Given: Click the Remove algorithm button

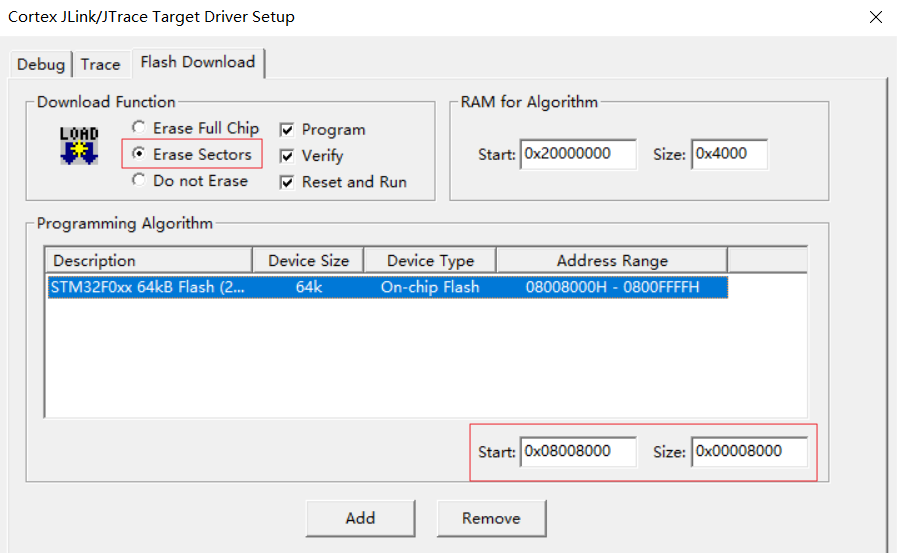Looking at the screenshot, I should tap(491, 518).
